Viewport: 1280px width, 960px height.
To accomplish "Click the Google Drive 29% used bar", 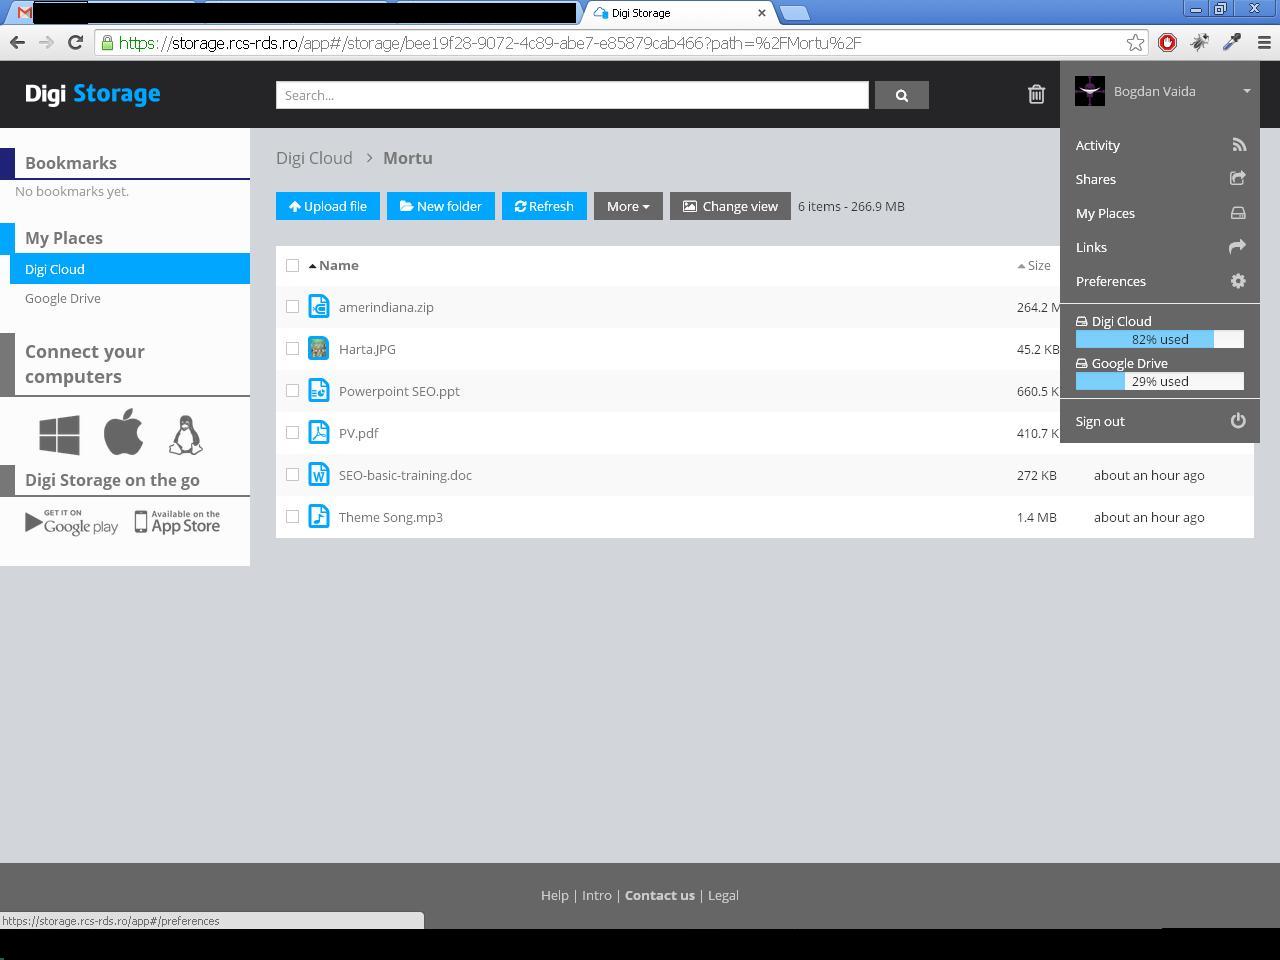I will tap(1160, 381).
